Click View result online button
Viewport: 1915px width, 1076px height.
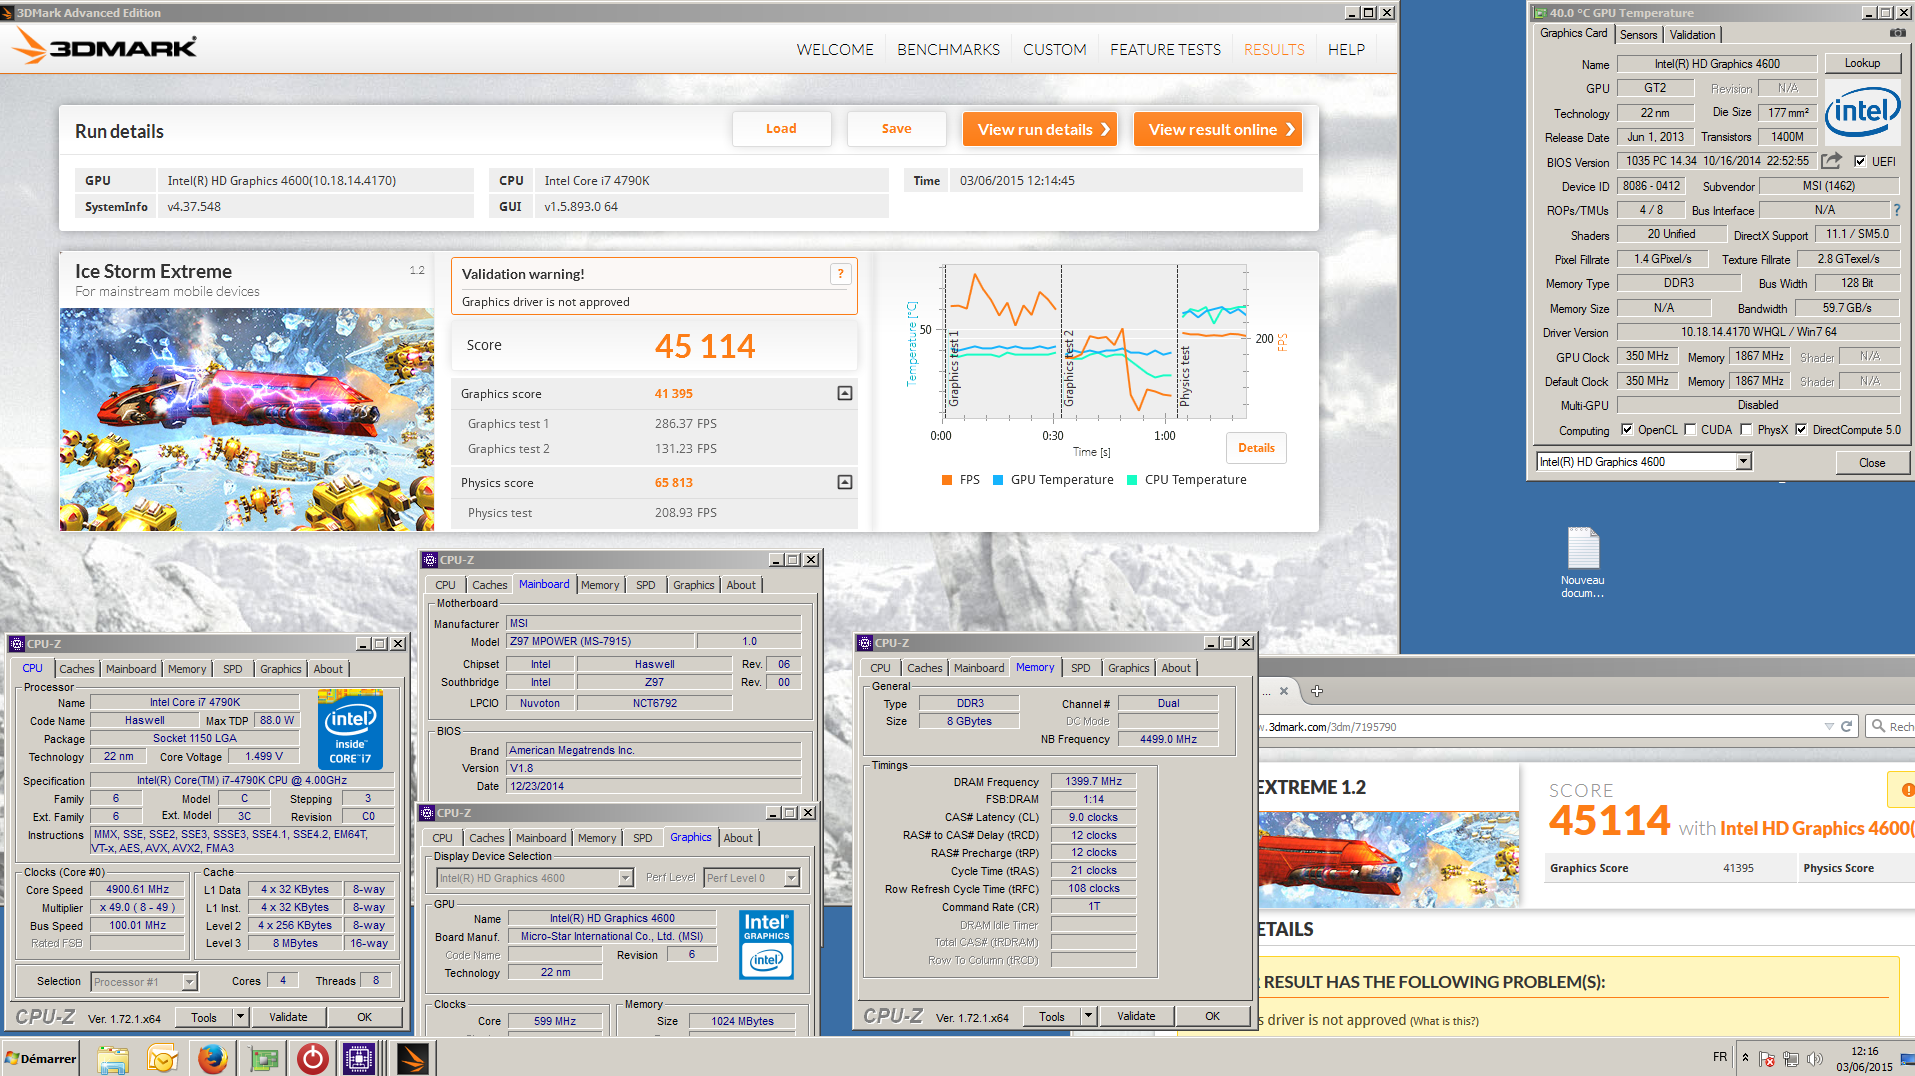pos(1218,129)
